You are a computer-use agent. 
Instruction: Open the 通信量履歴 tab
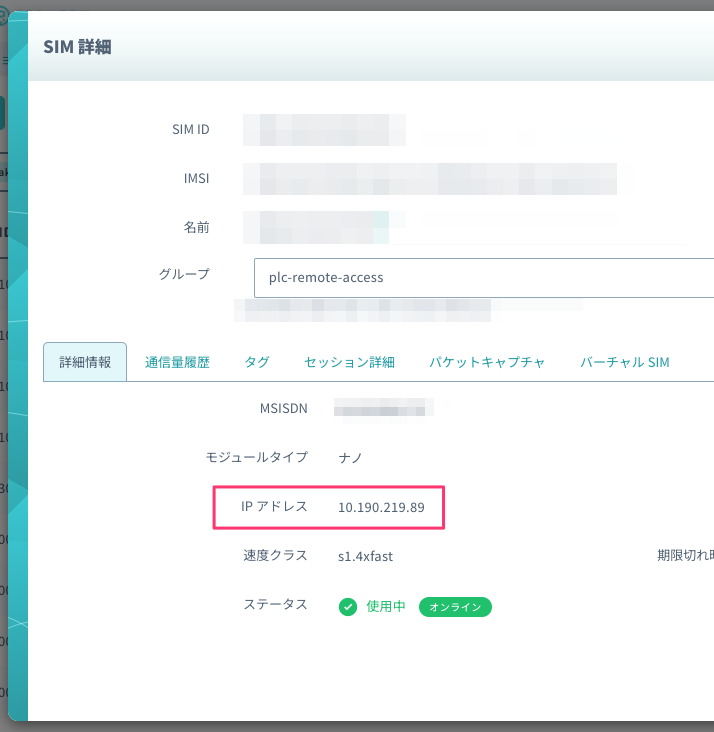177,362
